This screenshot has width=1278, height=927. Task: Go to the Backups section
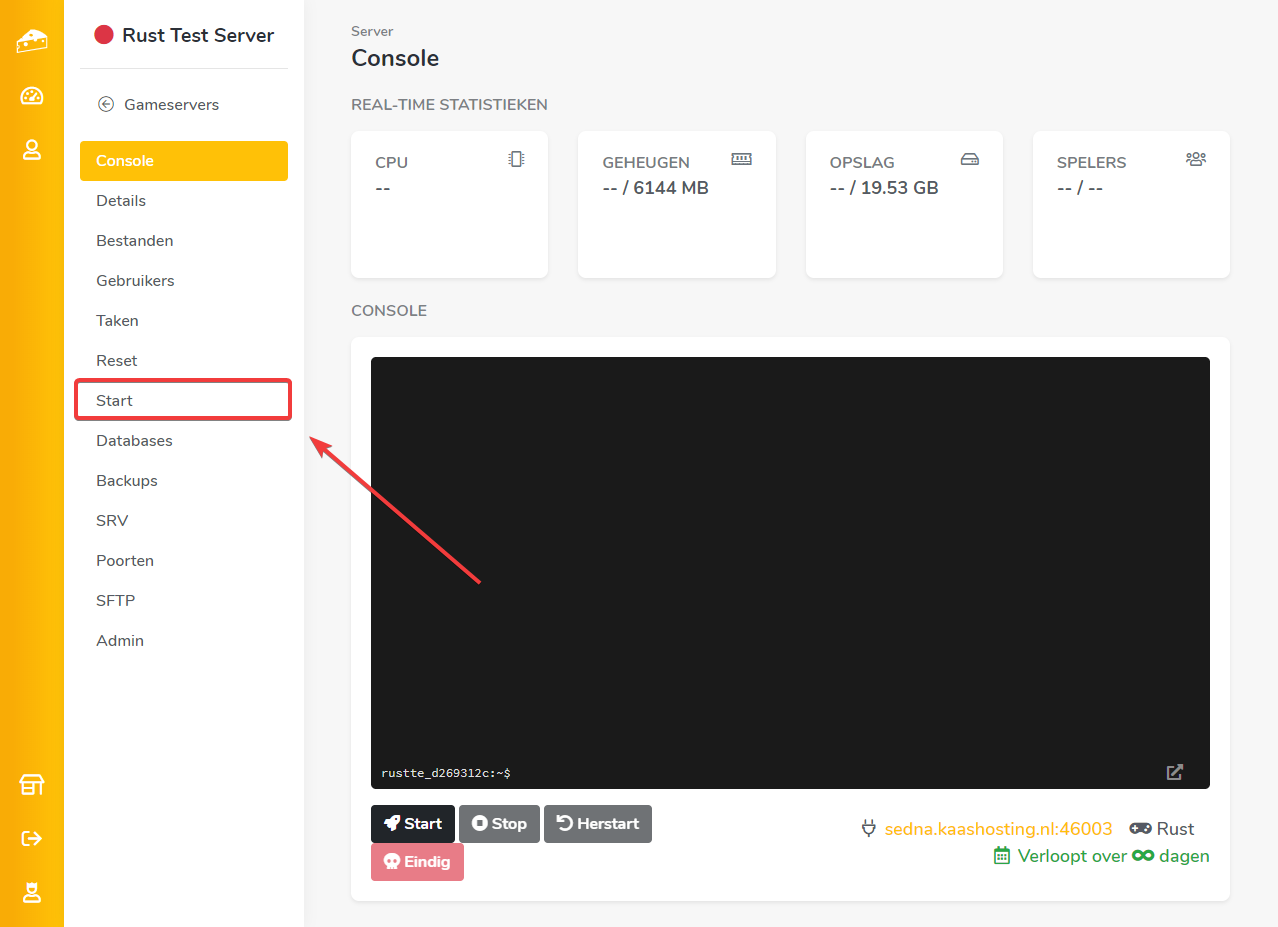click(x=127, y=481)
